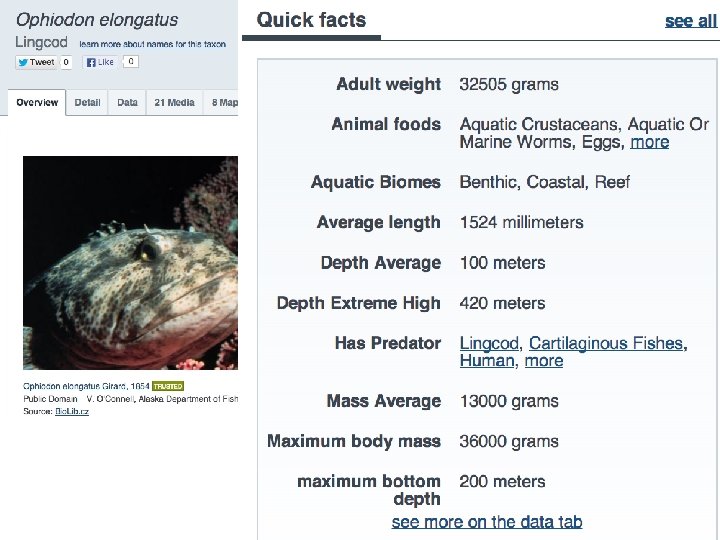Click the Twitter Tweet button
This screenshot has width=720, height=540.
(36, 62)
